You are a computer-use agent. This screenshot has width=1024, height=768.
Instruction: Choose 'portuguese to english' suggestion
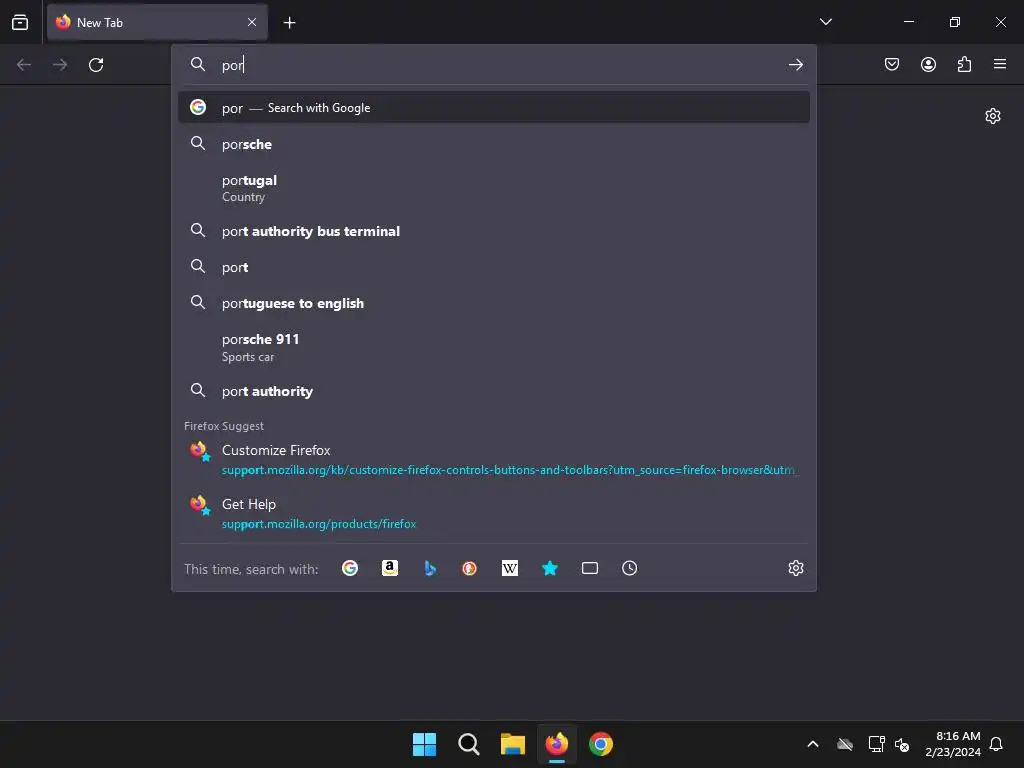click(494, 303)
